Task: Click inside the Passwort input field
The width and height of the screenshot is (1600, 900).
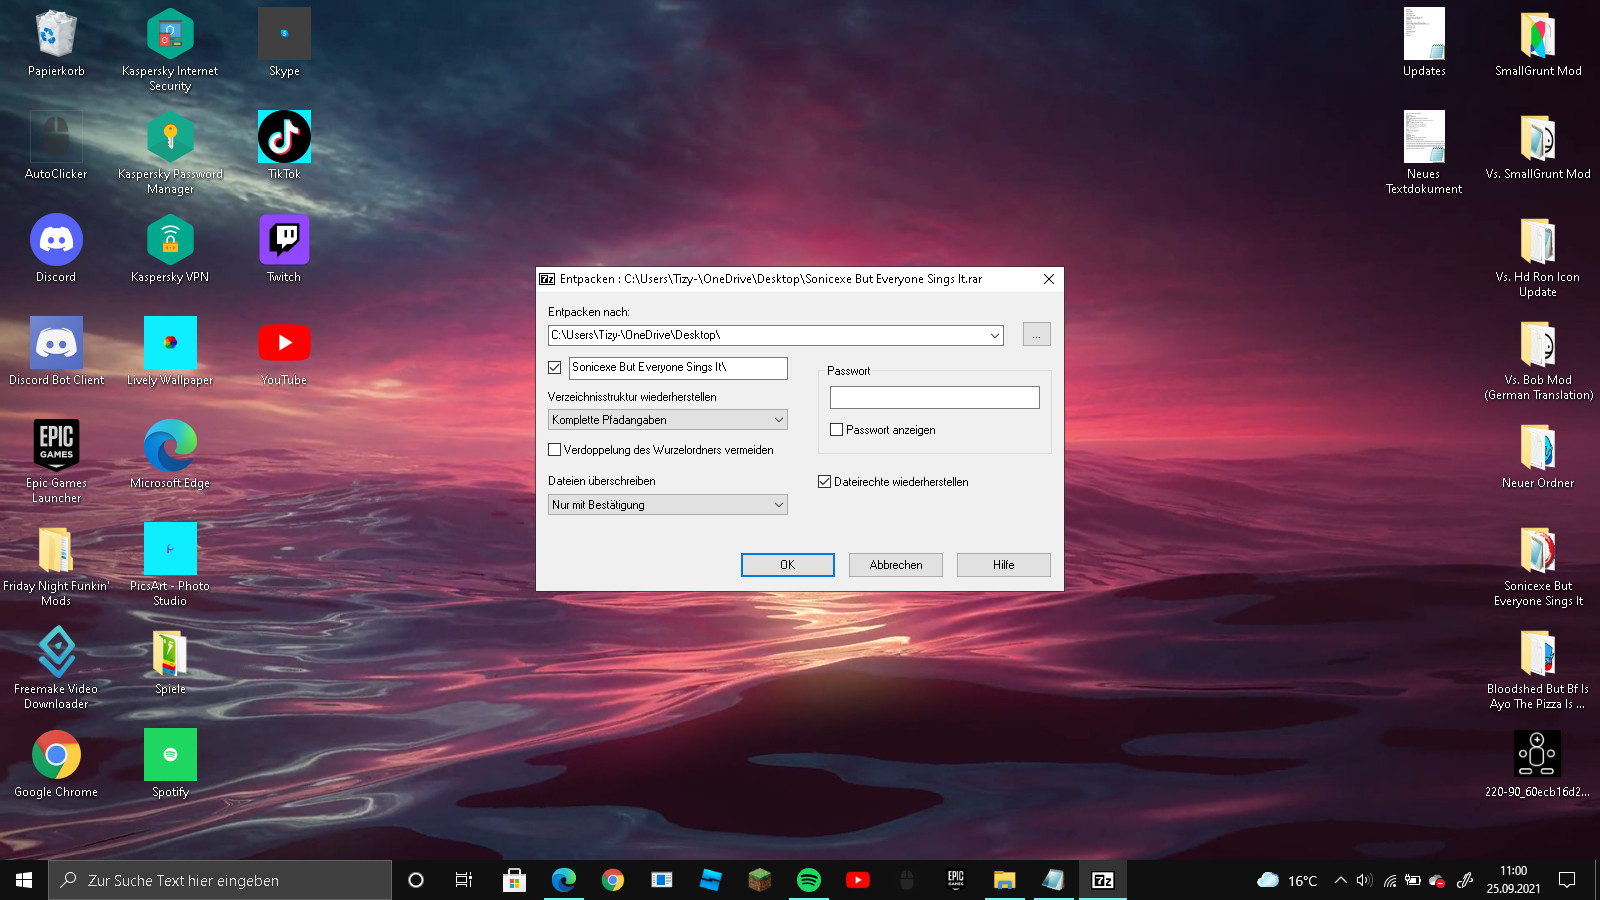Action: coord(933,397)
